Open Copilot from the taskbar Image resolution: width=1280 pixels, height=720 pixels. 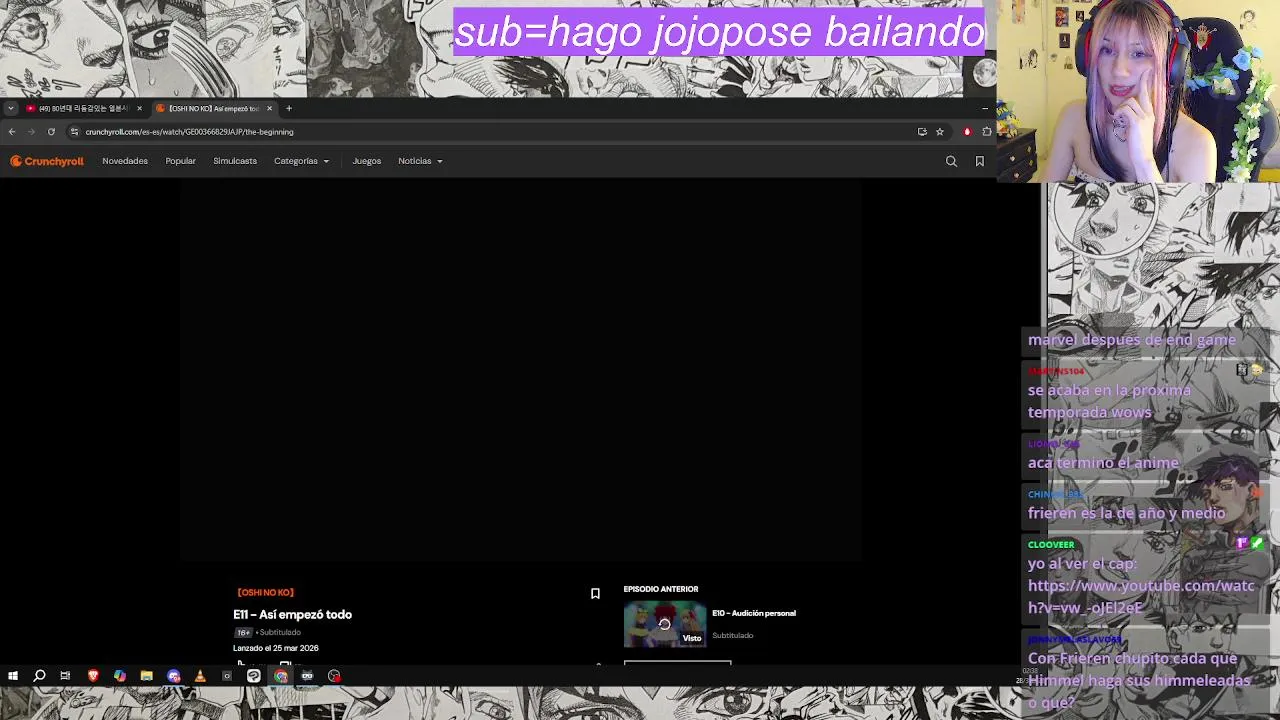120,676
